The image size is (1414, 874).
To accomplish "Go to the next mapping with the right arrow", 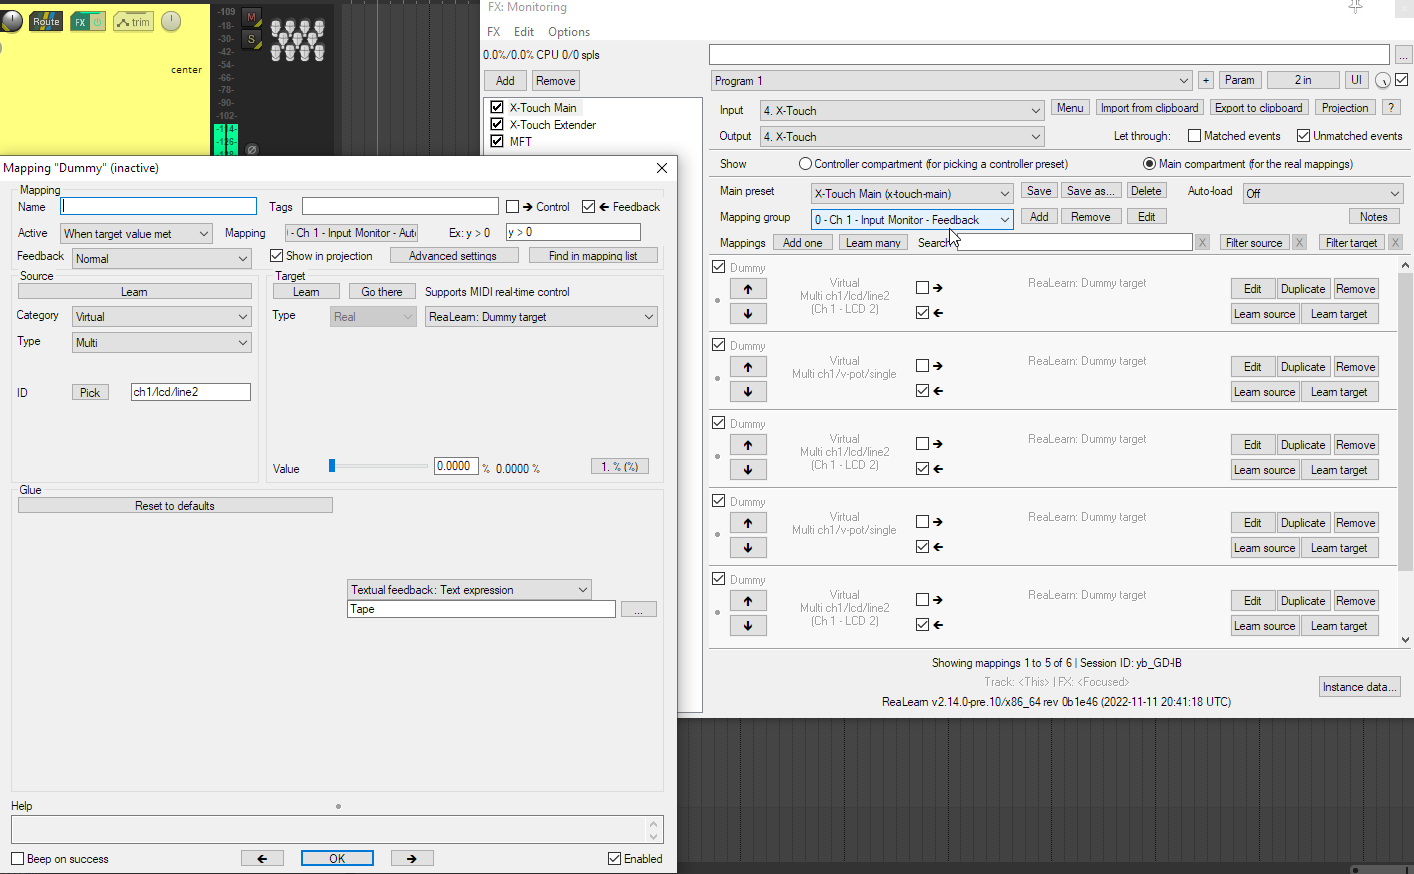I will click(x=412, y=858).
